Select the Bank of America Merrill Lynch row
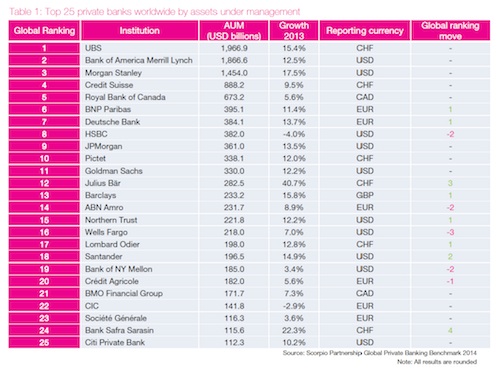 click(x=249, y=60)
